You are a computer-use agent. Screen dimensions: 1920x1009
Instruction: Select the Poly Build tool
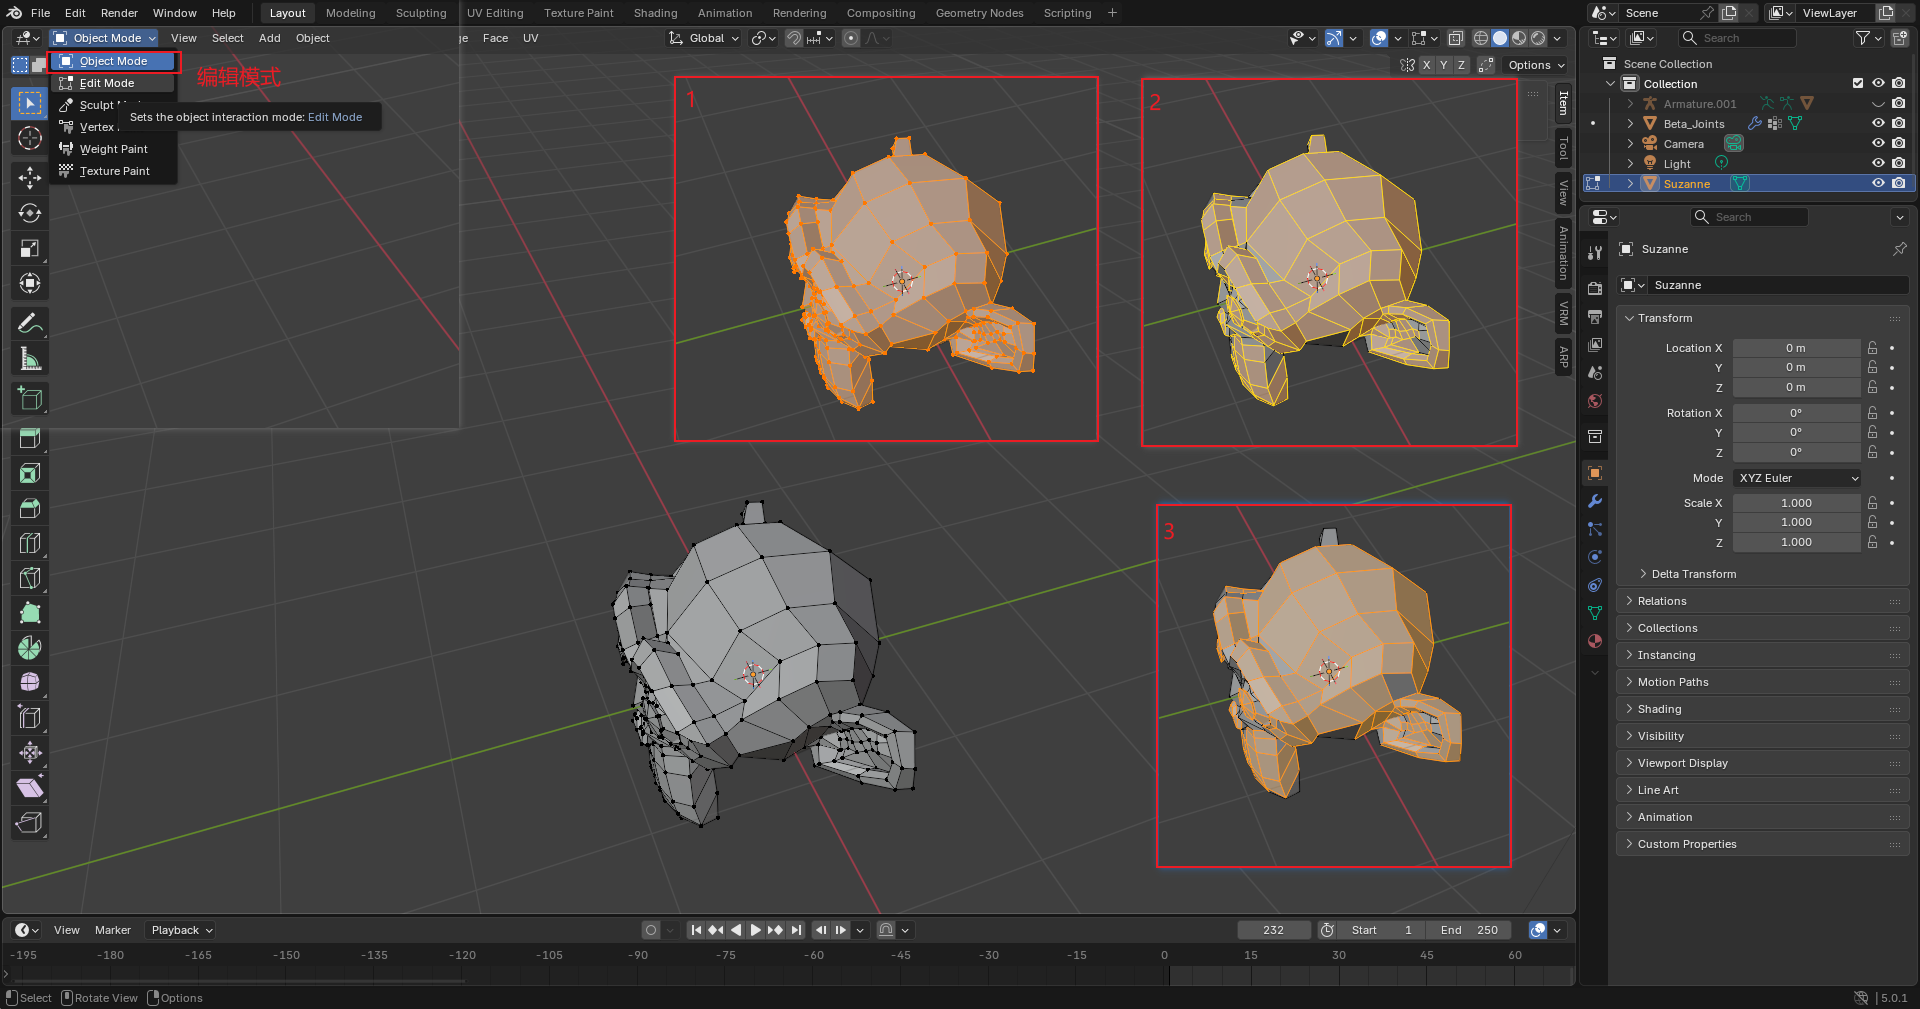click(30, 613)
